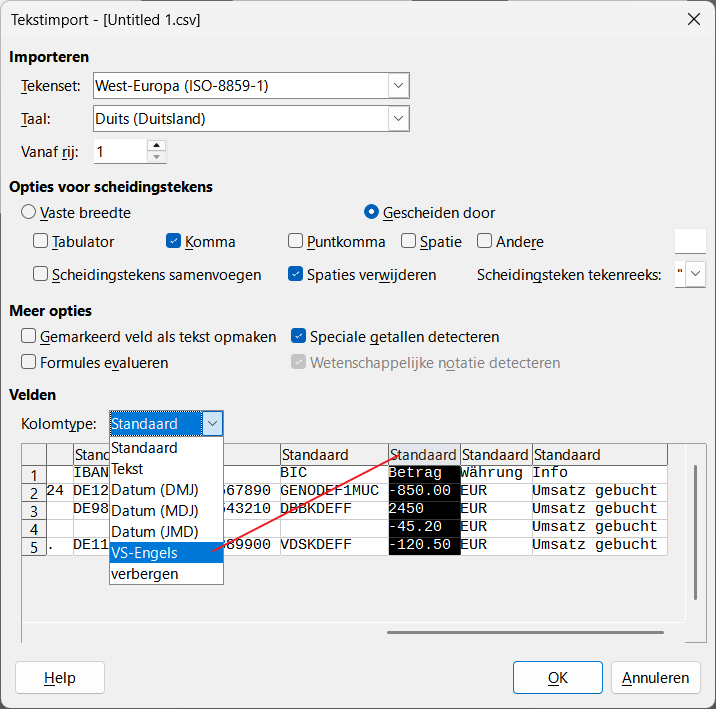The height and width of the screenshot is (709, 716).
Task: Open the Scheidingsteken tekenreeks dropdown arrow
Action: 696,274
